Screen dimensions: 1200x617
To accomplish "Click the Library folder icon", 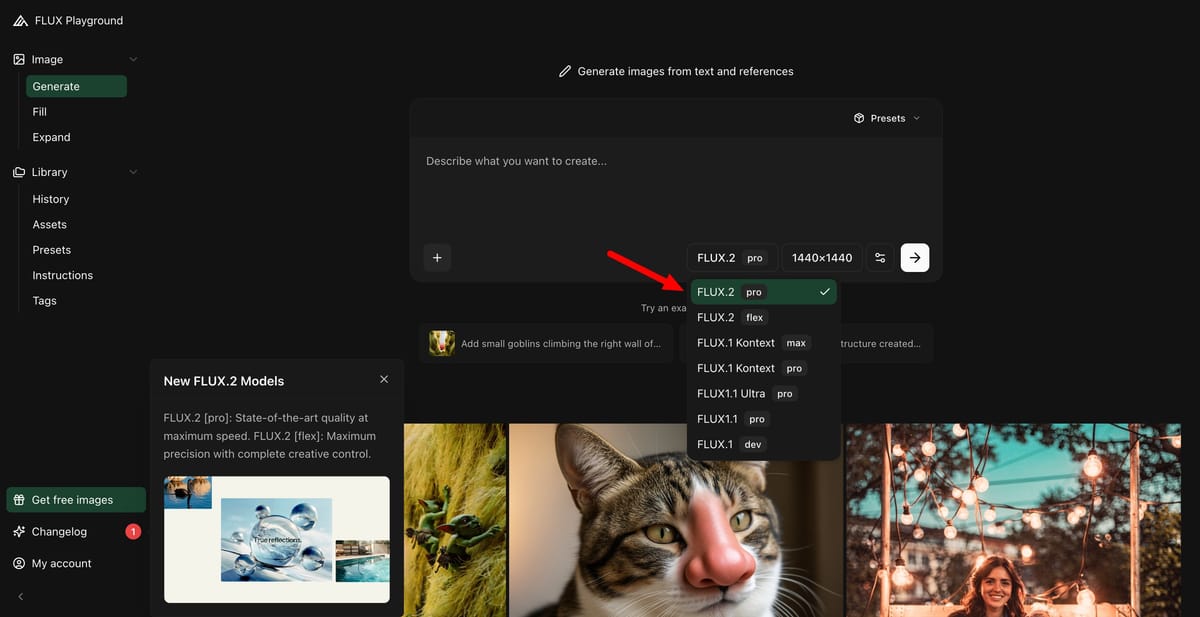I will (x=18, y=171).
